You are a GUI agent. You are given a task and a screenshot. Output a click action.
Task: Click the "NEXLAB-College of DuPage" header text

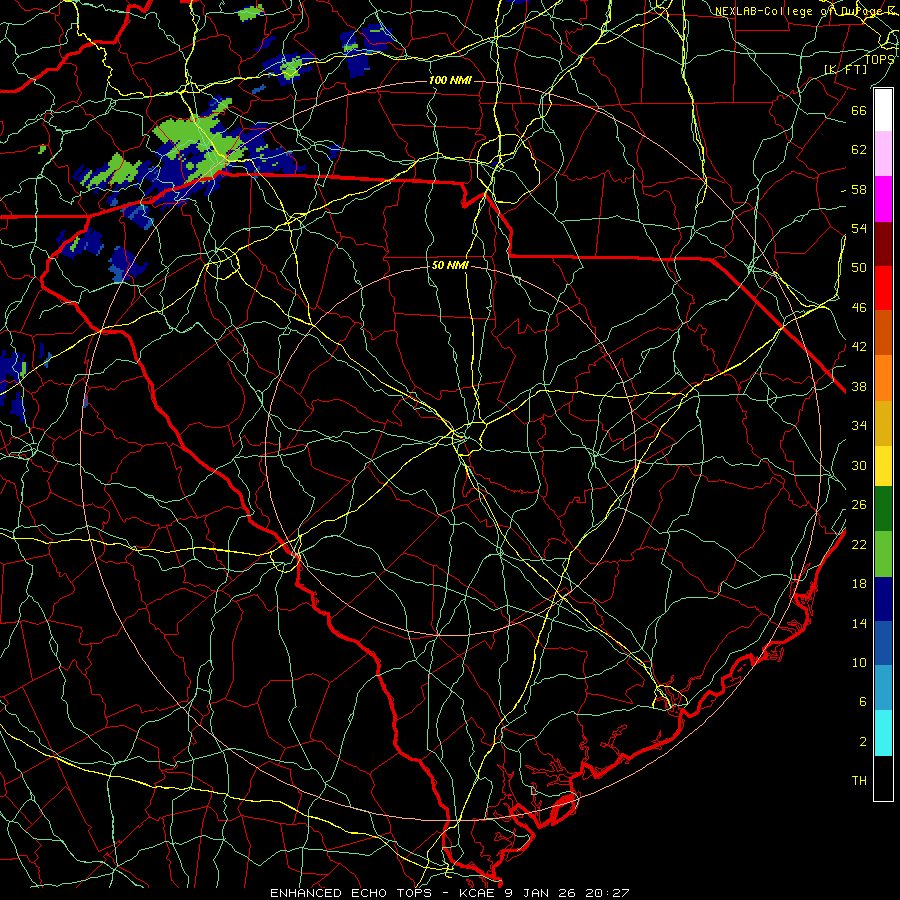coord(798,11)
